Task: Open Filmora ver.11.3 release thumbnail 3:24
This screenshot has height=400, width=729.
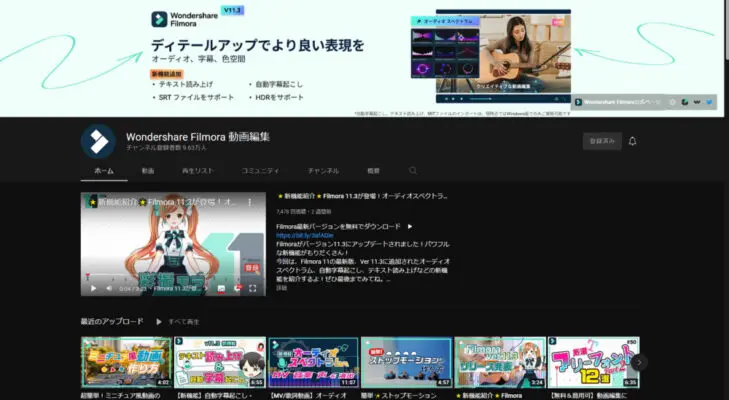Action: click(500, 362)
